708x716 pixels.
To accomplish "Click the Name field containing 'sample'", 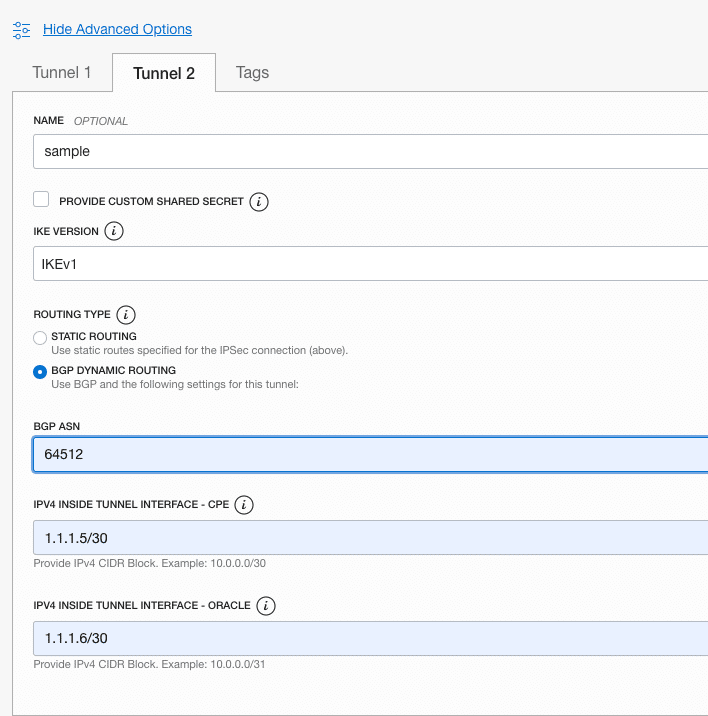I will pyautogui.click(x=370, y=152).
